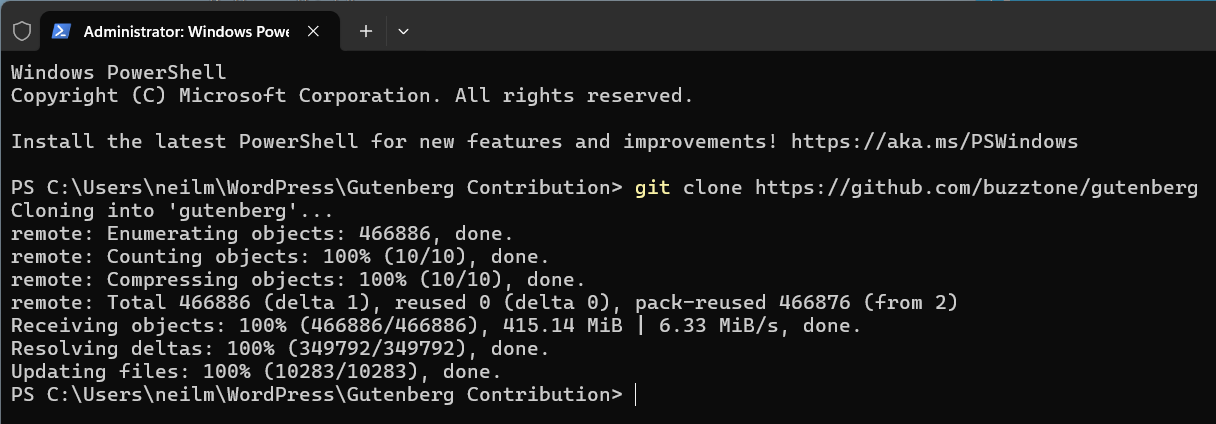
Task: Open the aka.ms/PSWindows link
Action: 934,141
